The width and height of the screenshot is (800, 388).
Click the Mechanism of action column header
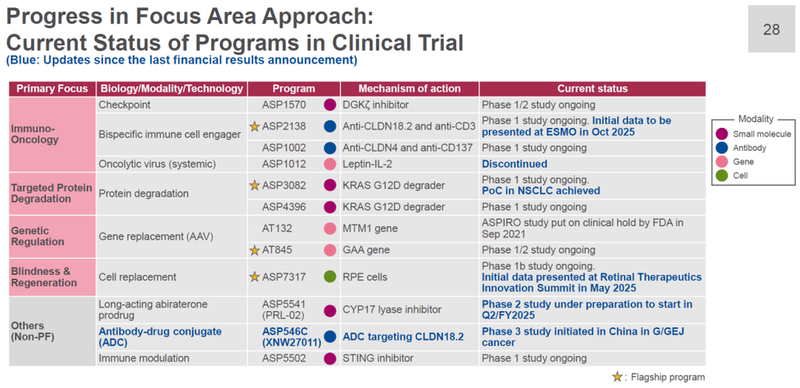tap(410, 89)
